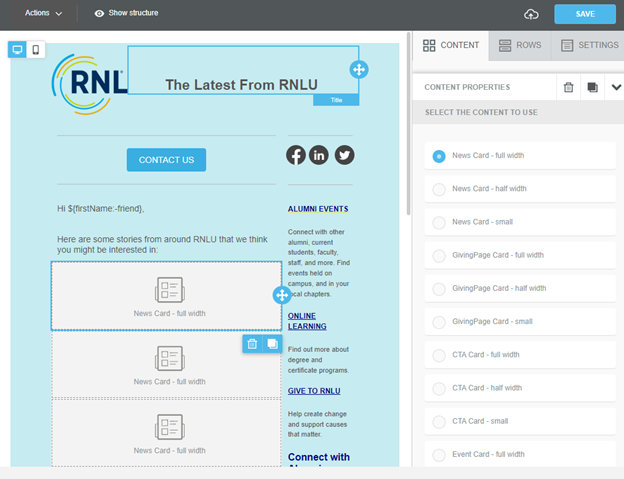The width and height of the screenshot is (624, 479).
Task: Select GivingPage Card - half width option
Action: 520,288
